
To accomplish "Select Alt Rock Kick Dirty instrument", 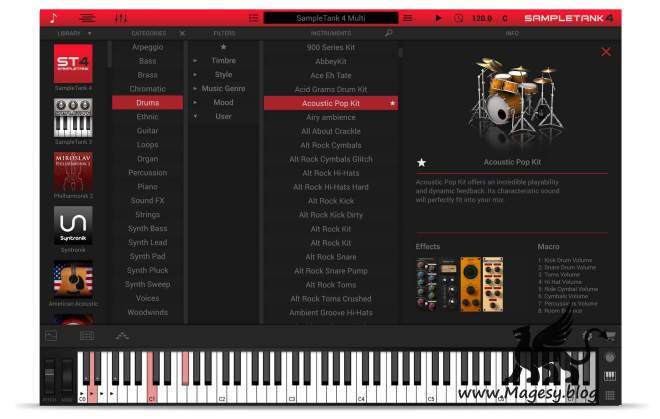I will 331,215.
